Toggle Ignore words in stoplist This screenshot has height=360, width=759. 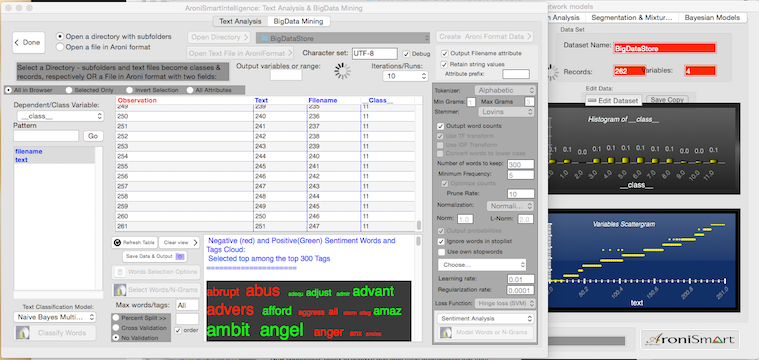click(441, 241)
